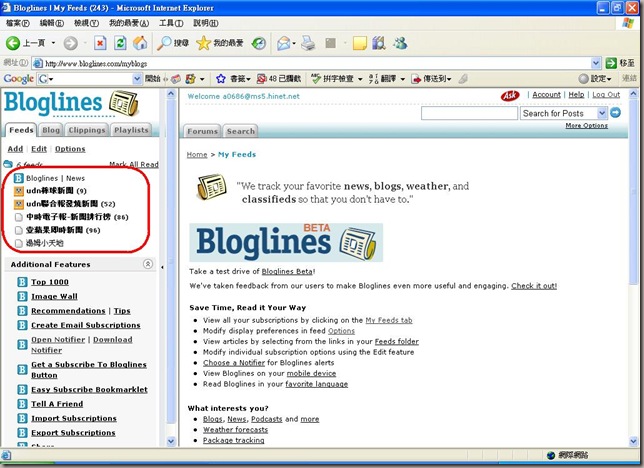Switch to the Feeds tab

pos(21,130)
